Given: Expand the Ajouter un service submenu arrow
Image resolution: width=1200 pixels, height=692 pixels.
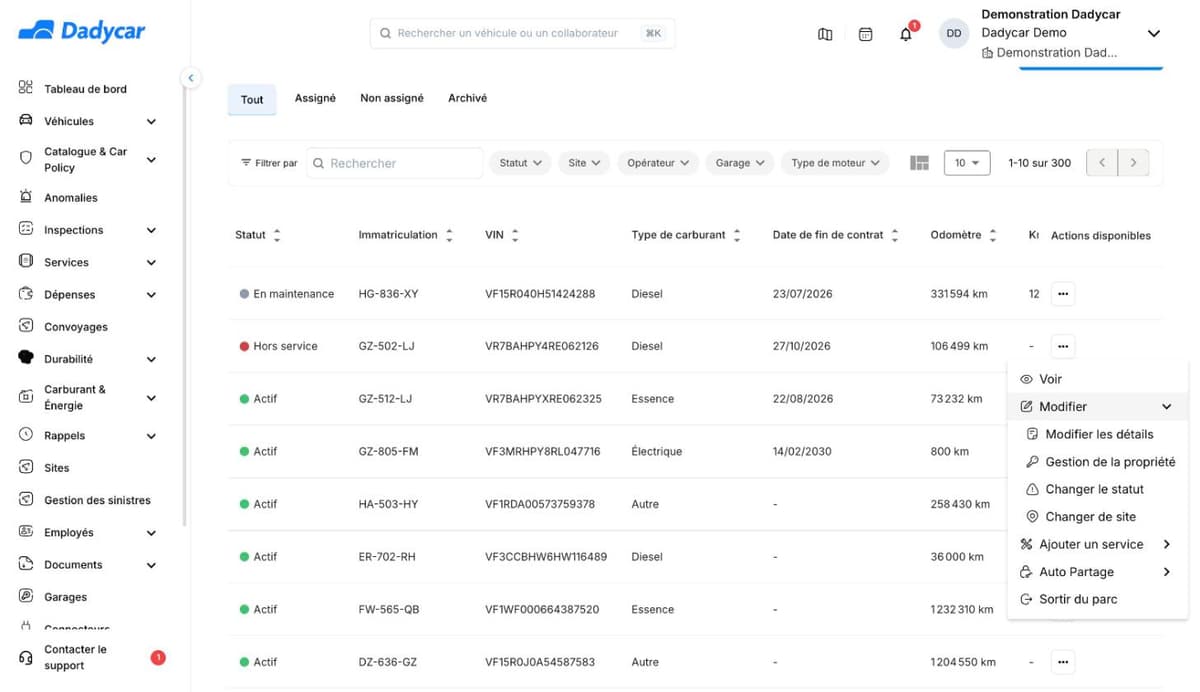Looking at the screenshot, I should [x=1167, y=544].
